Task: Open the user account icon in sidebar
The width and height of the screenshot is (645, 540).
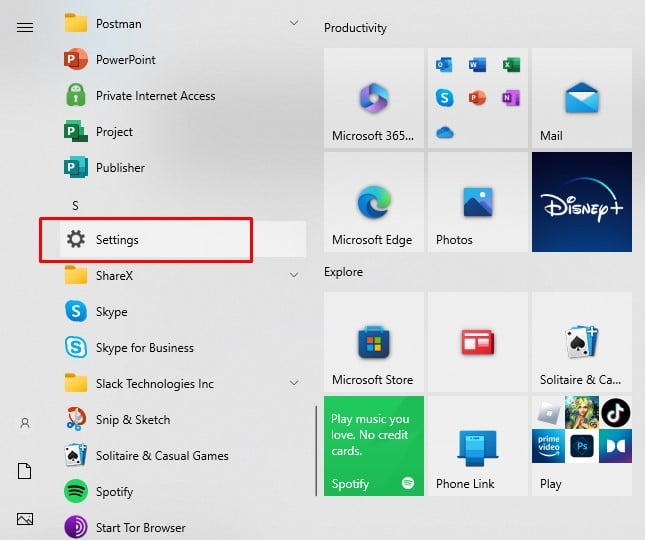Action: click(x=25, y=423)
